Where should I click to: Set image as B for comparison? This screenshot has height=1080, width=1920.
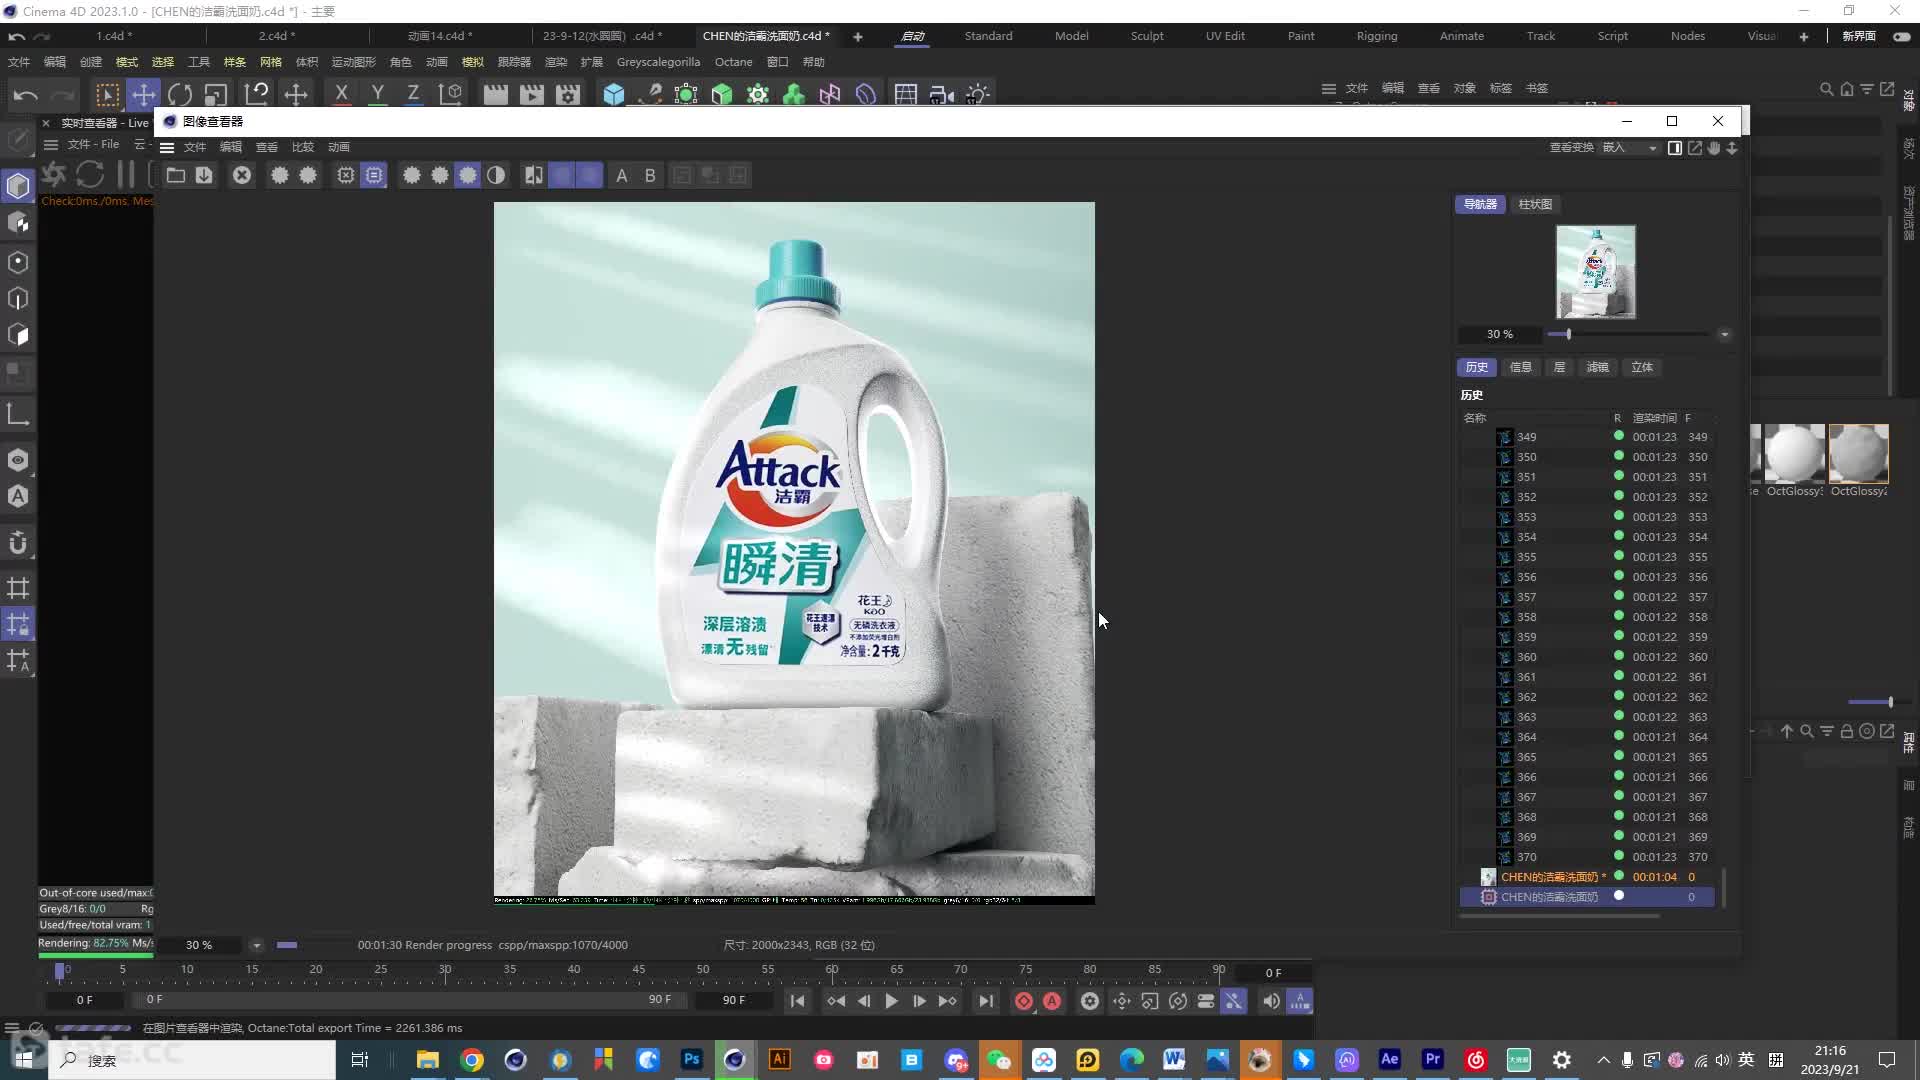[650, 175]
